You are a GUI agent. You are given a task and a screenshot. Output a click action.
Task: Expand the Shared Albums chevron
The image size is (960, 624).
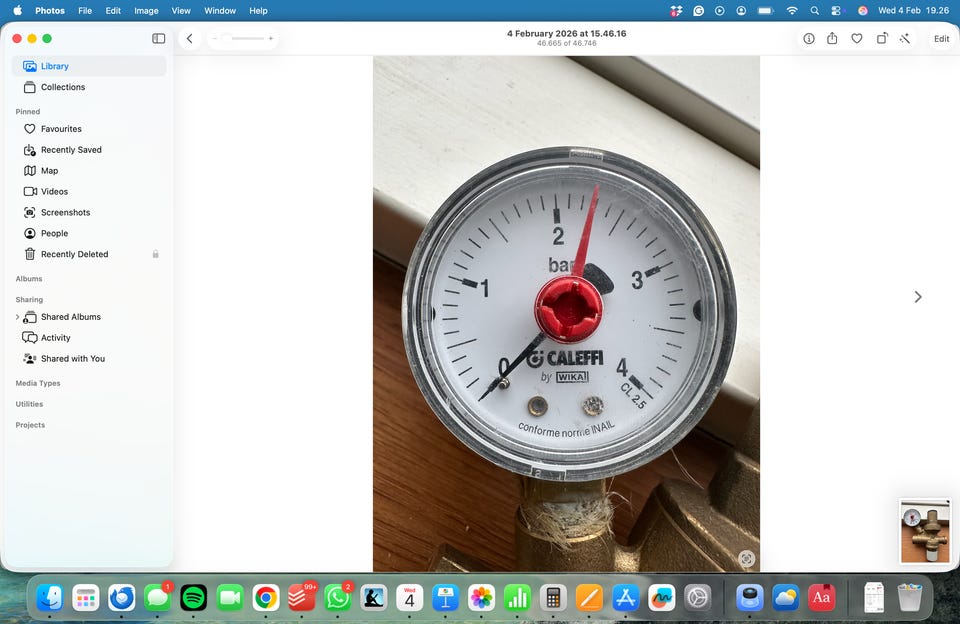pyautogui.click(x=17, y=317)
